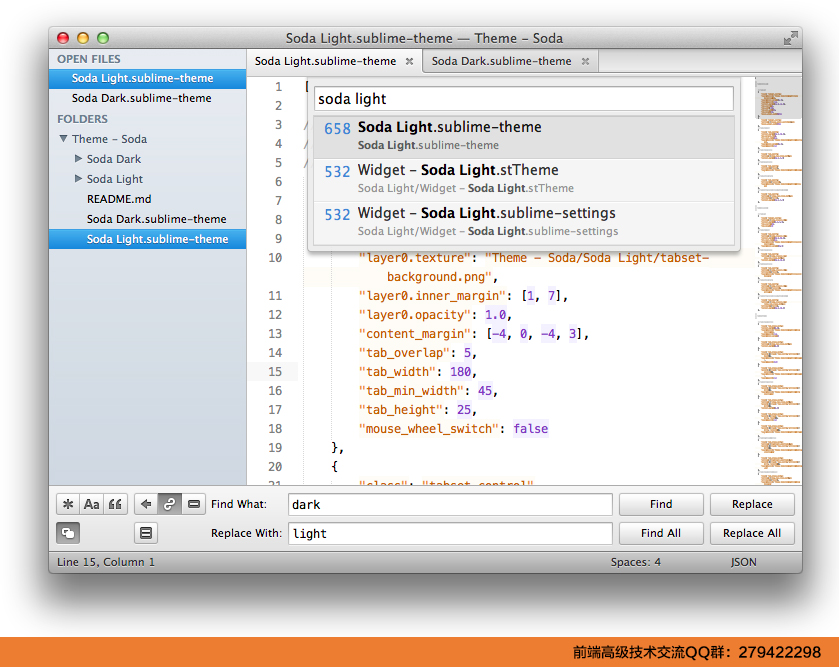Click inside the Replace With field
Viewport: 839px width, 667px height.
450,533
